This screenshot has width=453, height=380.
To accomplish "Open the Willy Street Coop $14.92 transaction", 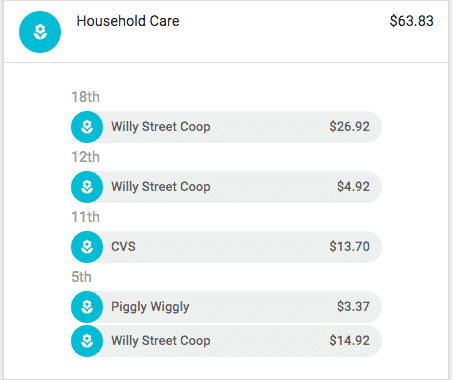I will coord(226,341).
